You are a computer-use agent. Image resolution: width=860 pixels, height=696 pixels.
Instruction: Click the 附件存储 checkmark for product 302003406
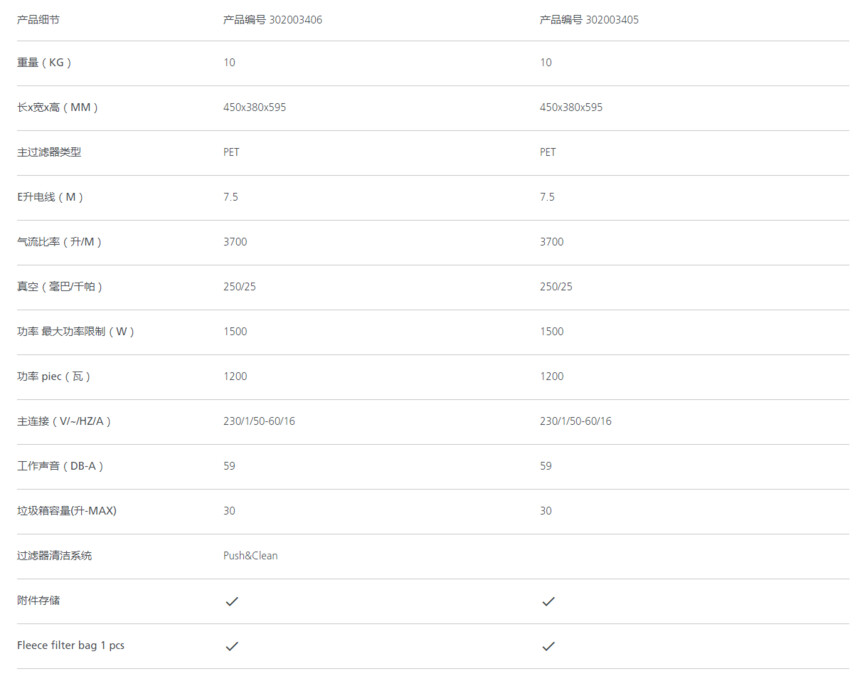[x=232, y=601]
